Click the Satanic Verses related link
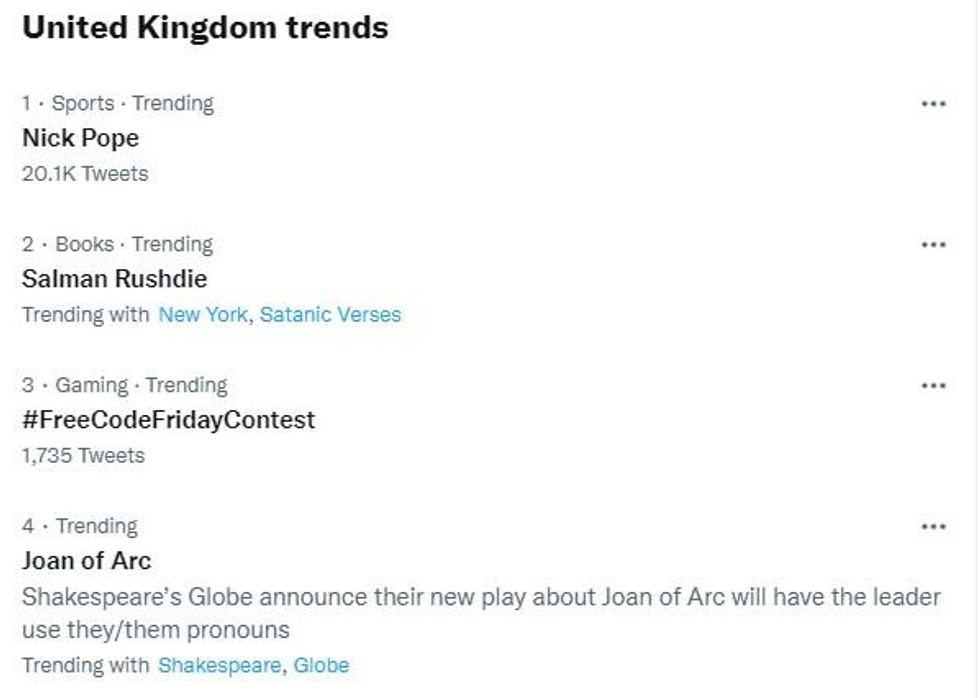This screenshot has width=980, height=698. point(330,315)
